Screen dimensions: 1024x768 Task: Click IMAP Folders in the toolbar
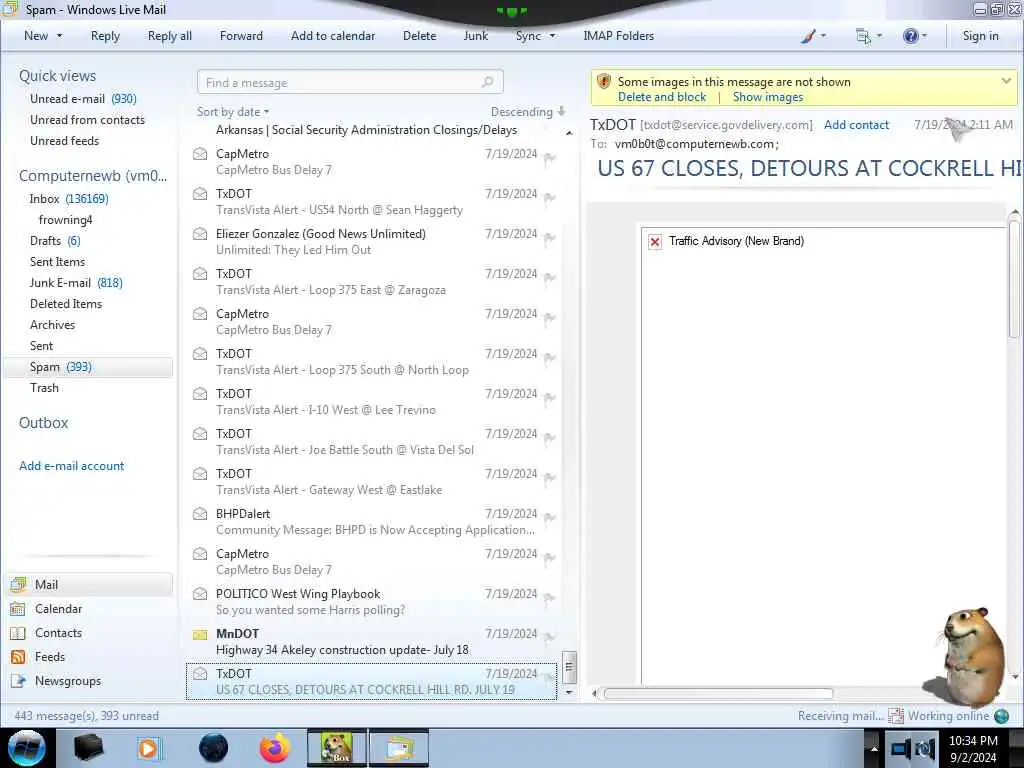pyautogui.click(x=618, y=36)
